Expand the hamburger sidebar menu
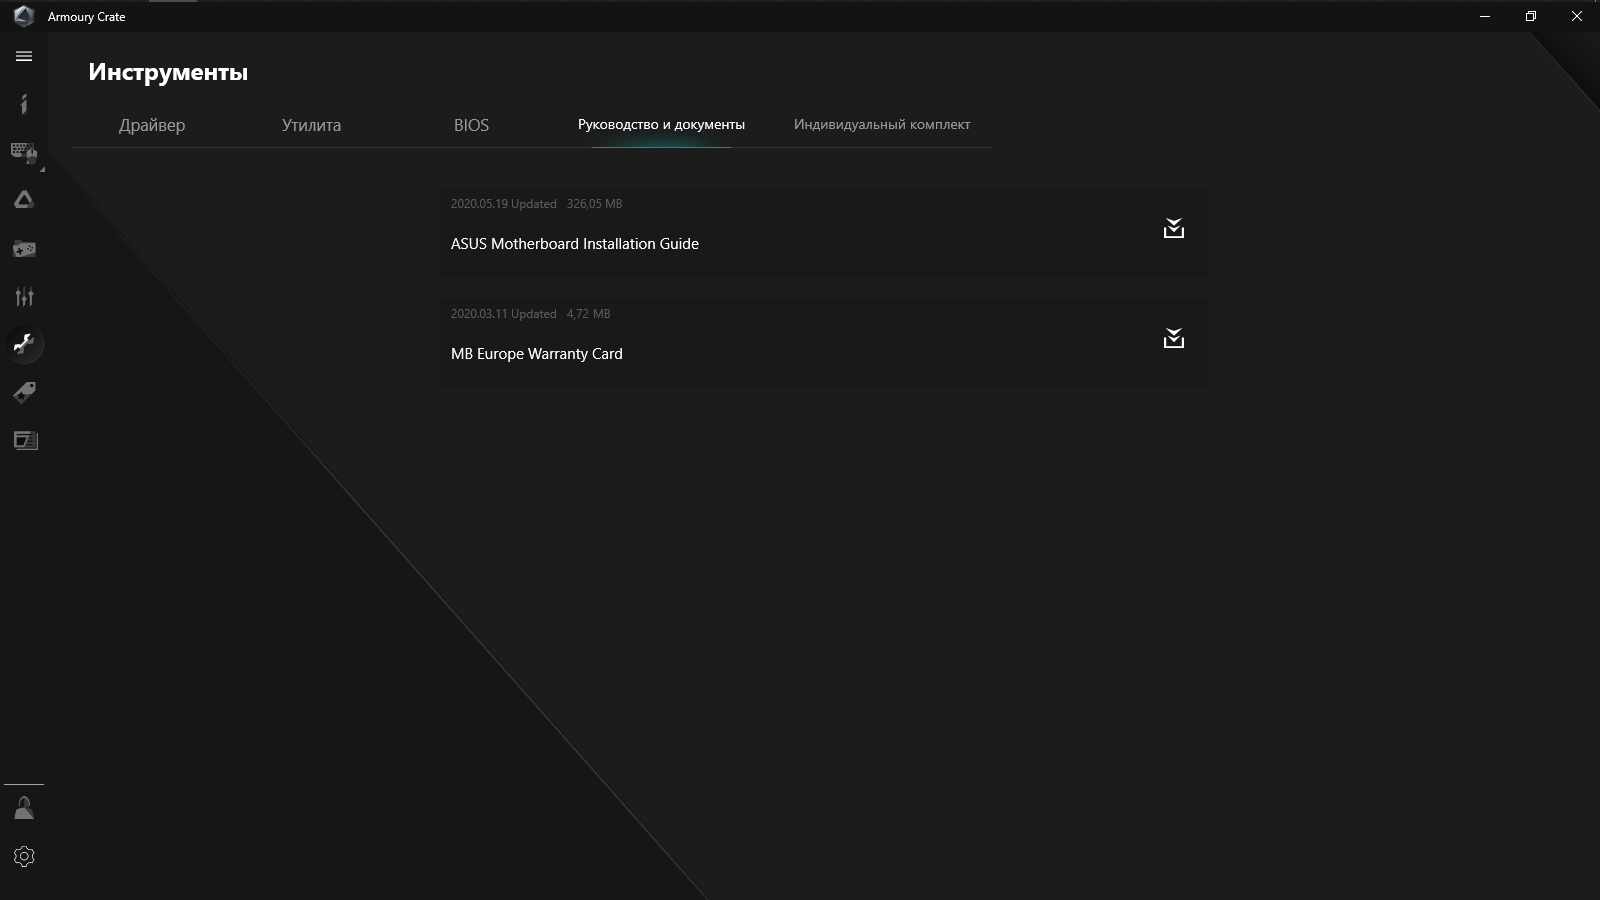The image size is (1600, 900). click(x=24, y=56)
